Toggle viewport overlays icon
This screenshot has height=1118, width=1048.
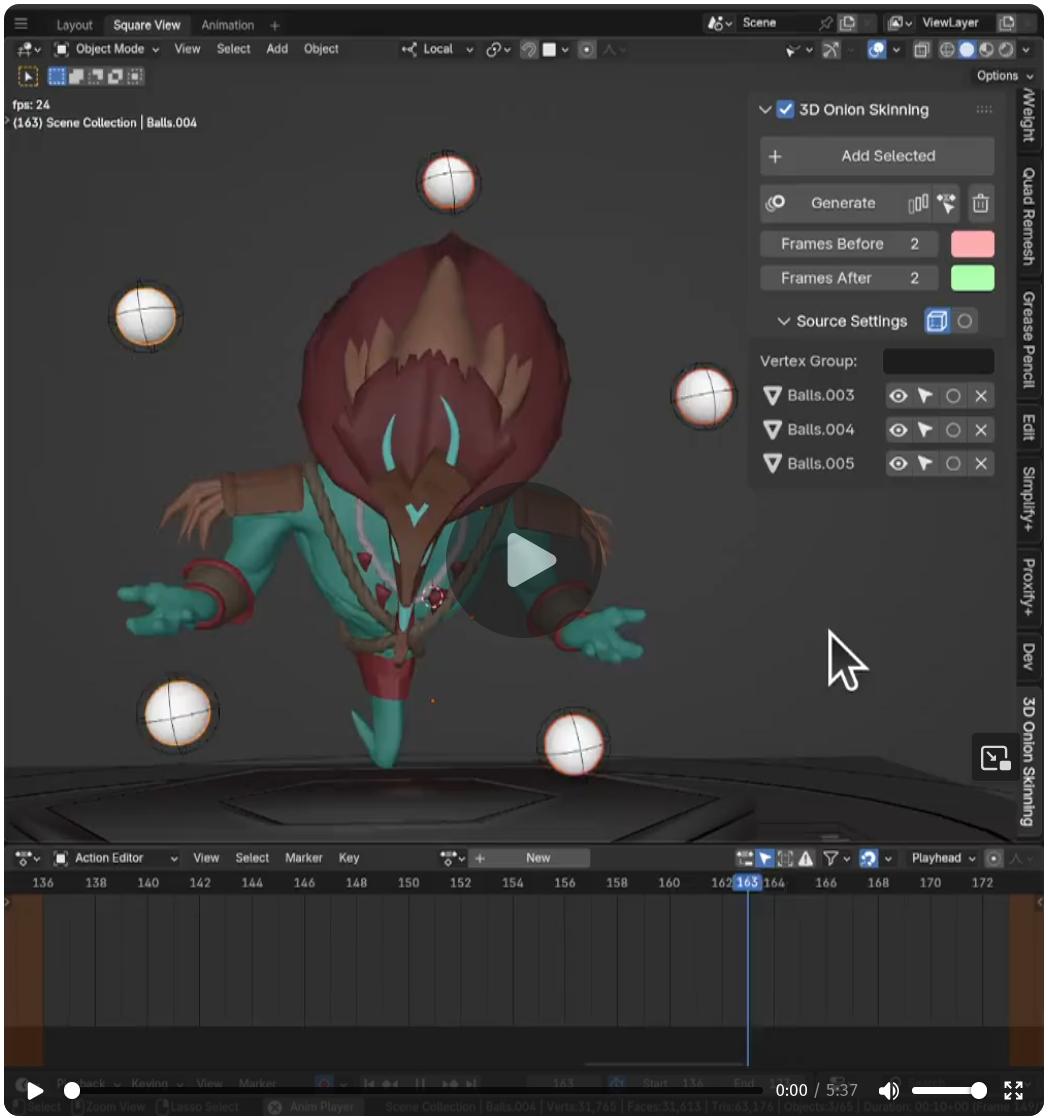tap(877, 50)
